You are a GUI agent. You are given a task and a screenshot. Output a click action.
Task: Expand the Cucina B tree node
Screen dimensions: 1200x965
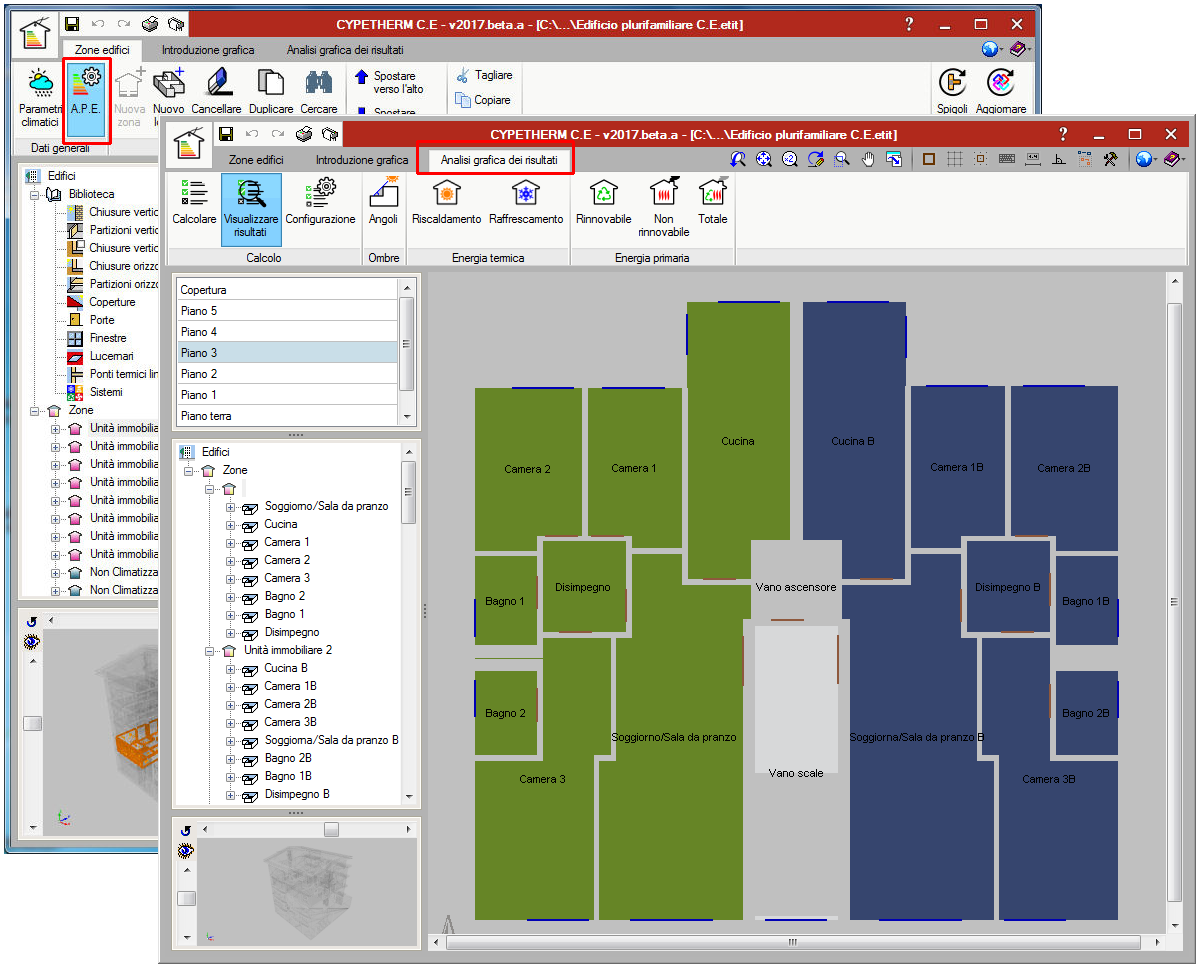pos(230,669)
